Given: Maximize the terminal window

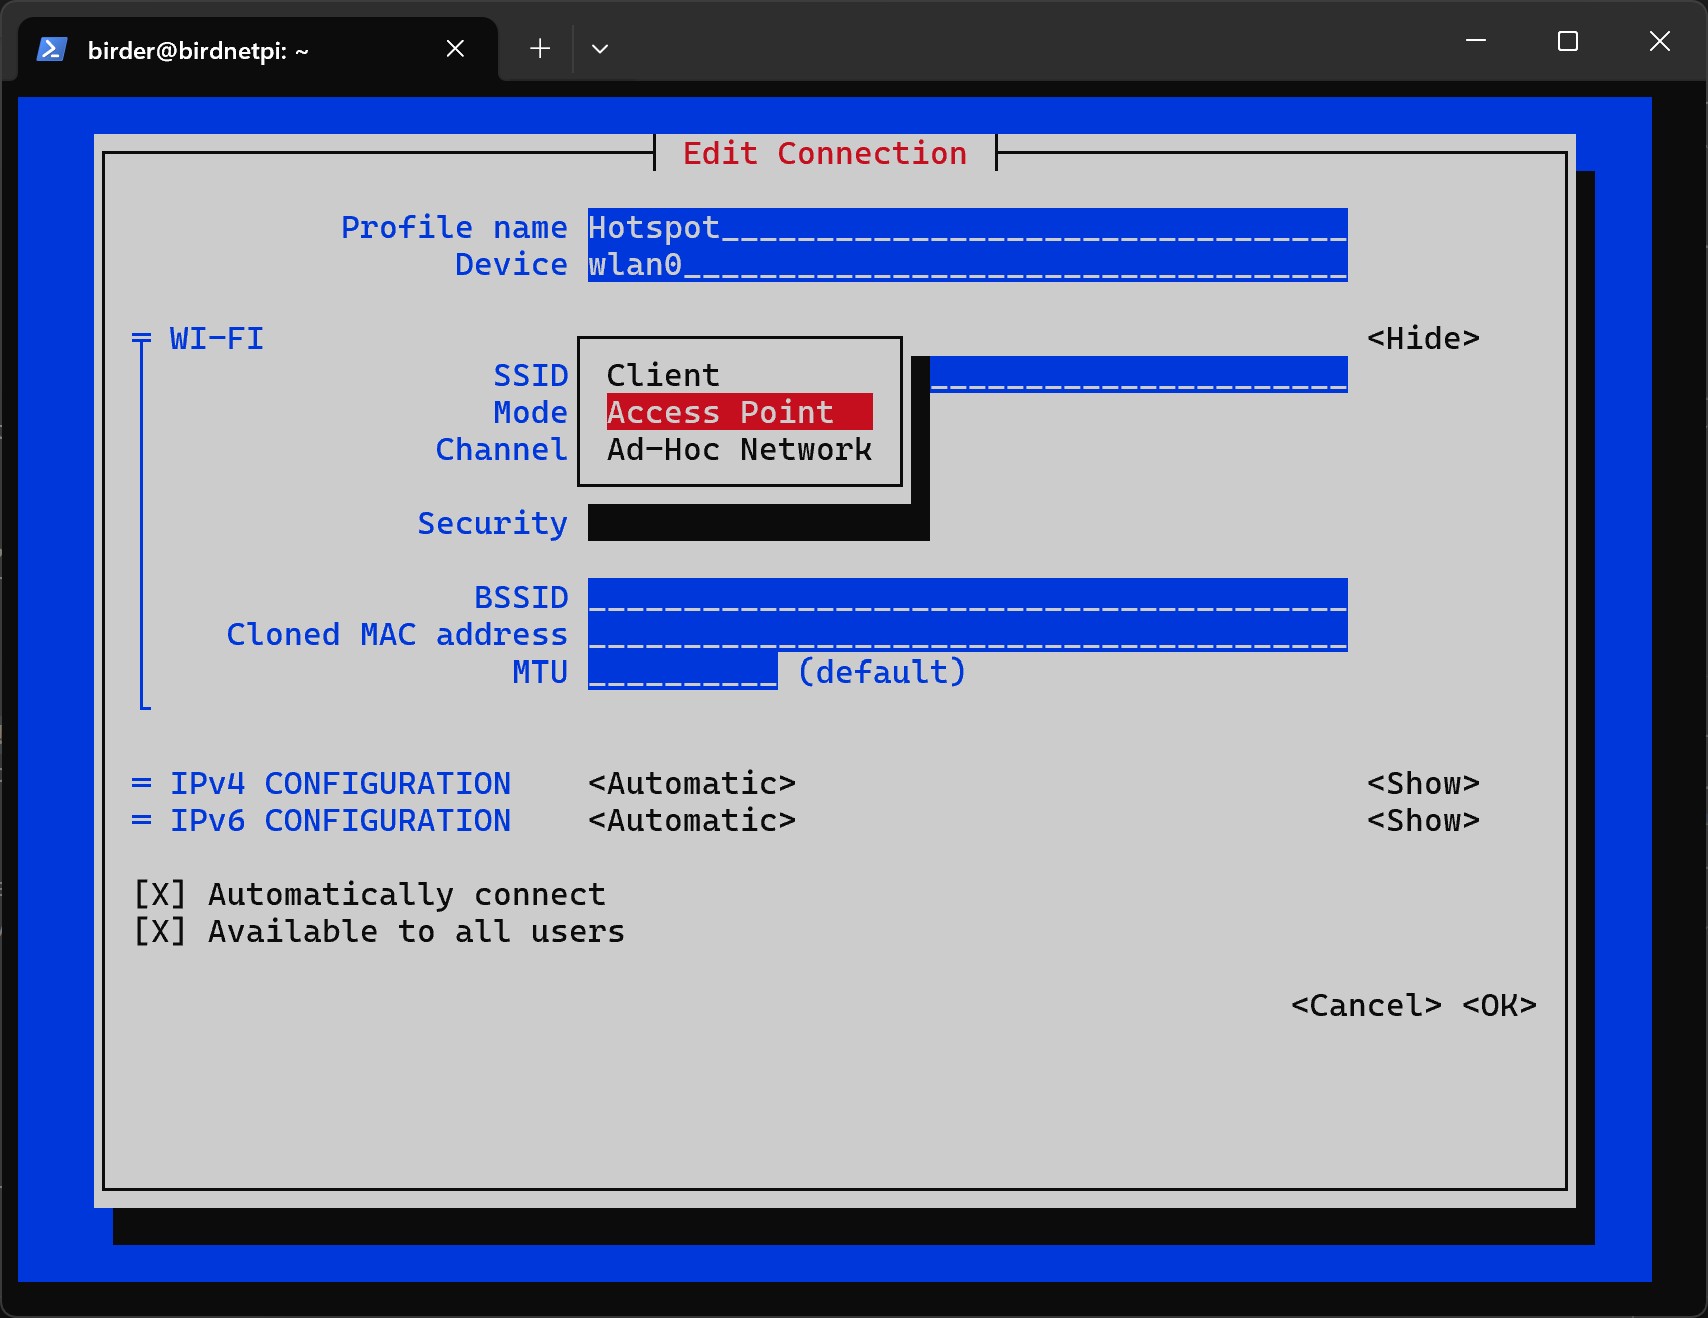Looking at the screenshot, I should [x=1568, y=41].
